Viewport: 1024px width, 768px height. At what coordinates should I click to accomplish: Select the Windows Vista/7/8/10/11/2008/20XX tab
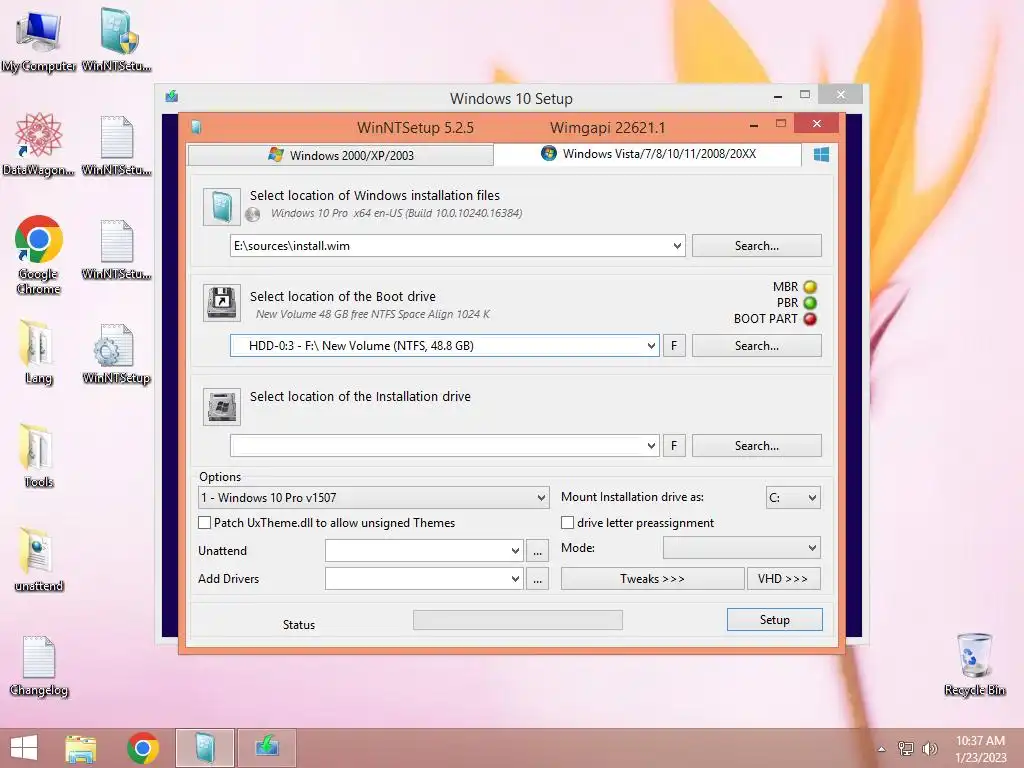point(648,154)
